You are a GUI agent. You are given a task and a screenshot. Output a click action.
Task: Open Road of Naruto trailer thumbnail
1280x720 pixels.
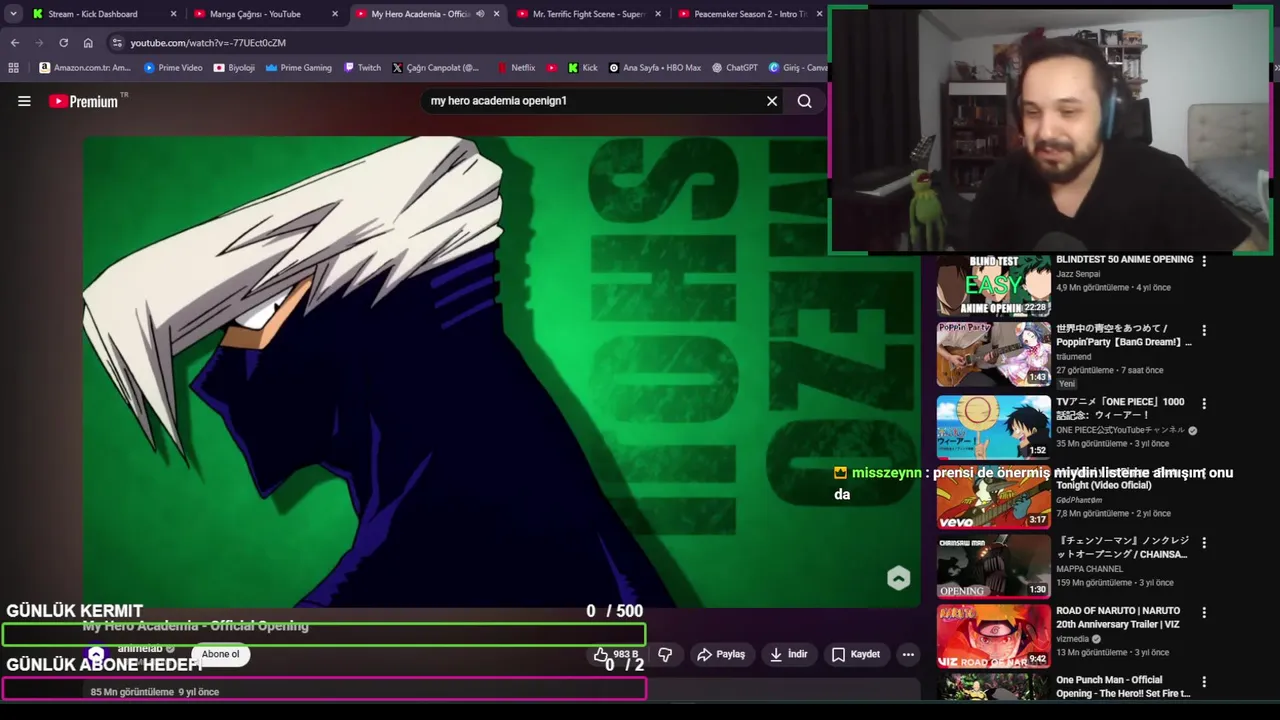[x=993, y=636]
